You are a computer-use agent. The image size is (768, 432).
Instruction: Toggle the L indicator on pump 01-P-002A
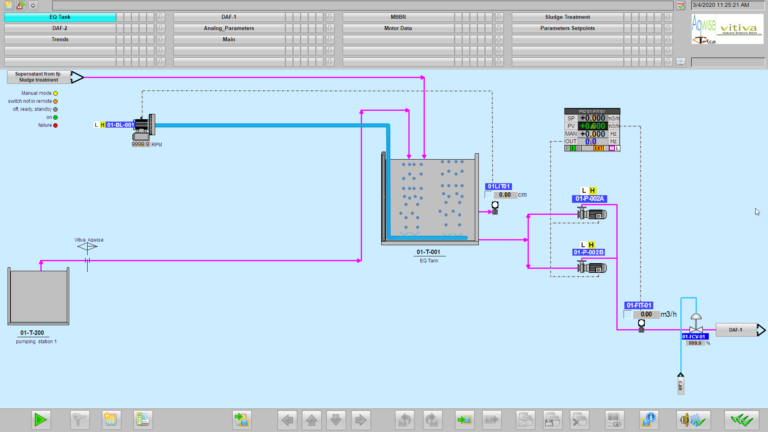click(583, 190)
